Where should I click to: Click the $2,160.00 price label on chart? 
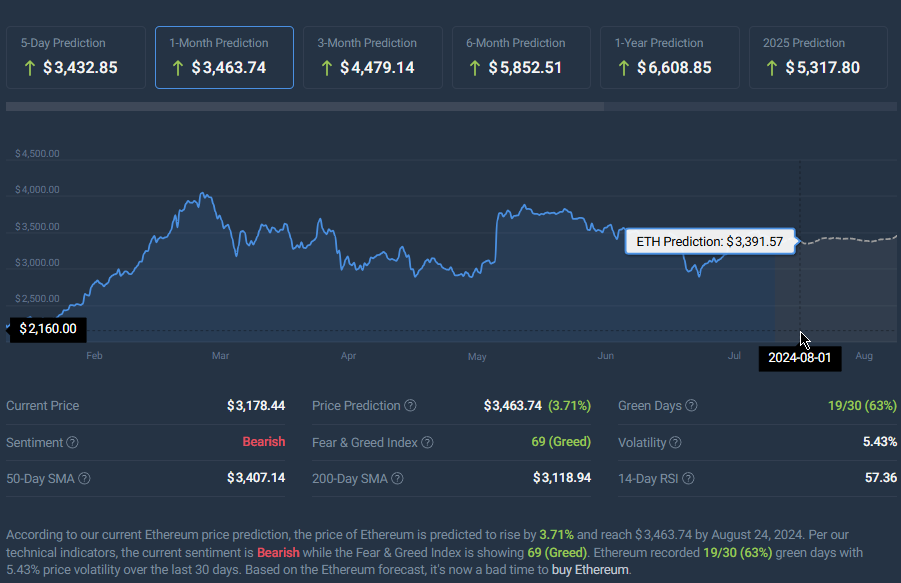48,329
